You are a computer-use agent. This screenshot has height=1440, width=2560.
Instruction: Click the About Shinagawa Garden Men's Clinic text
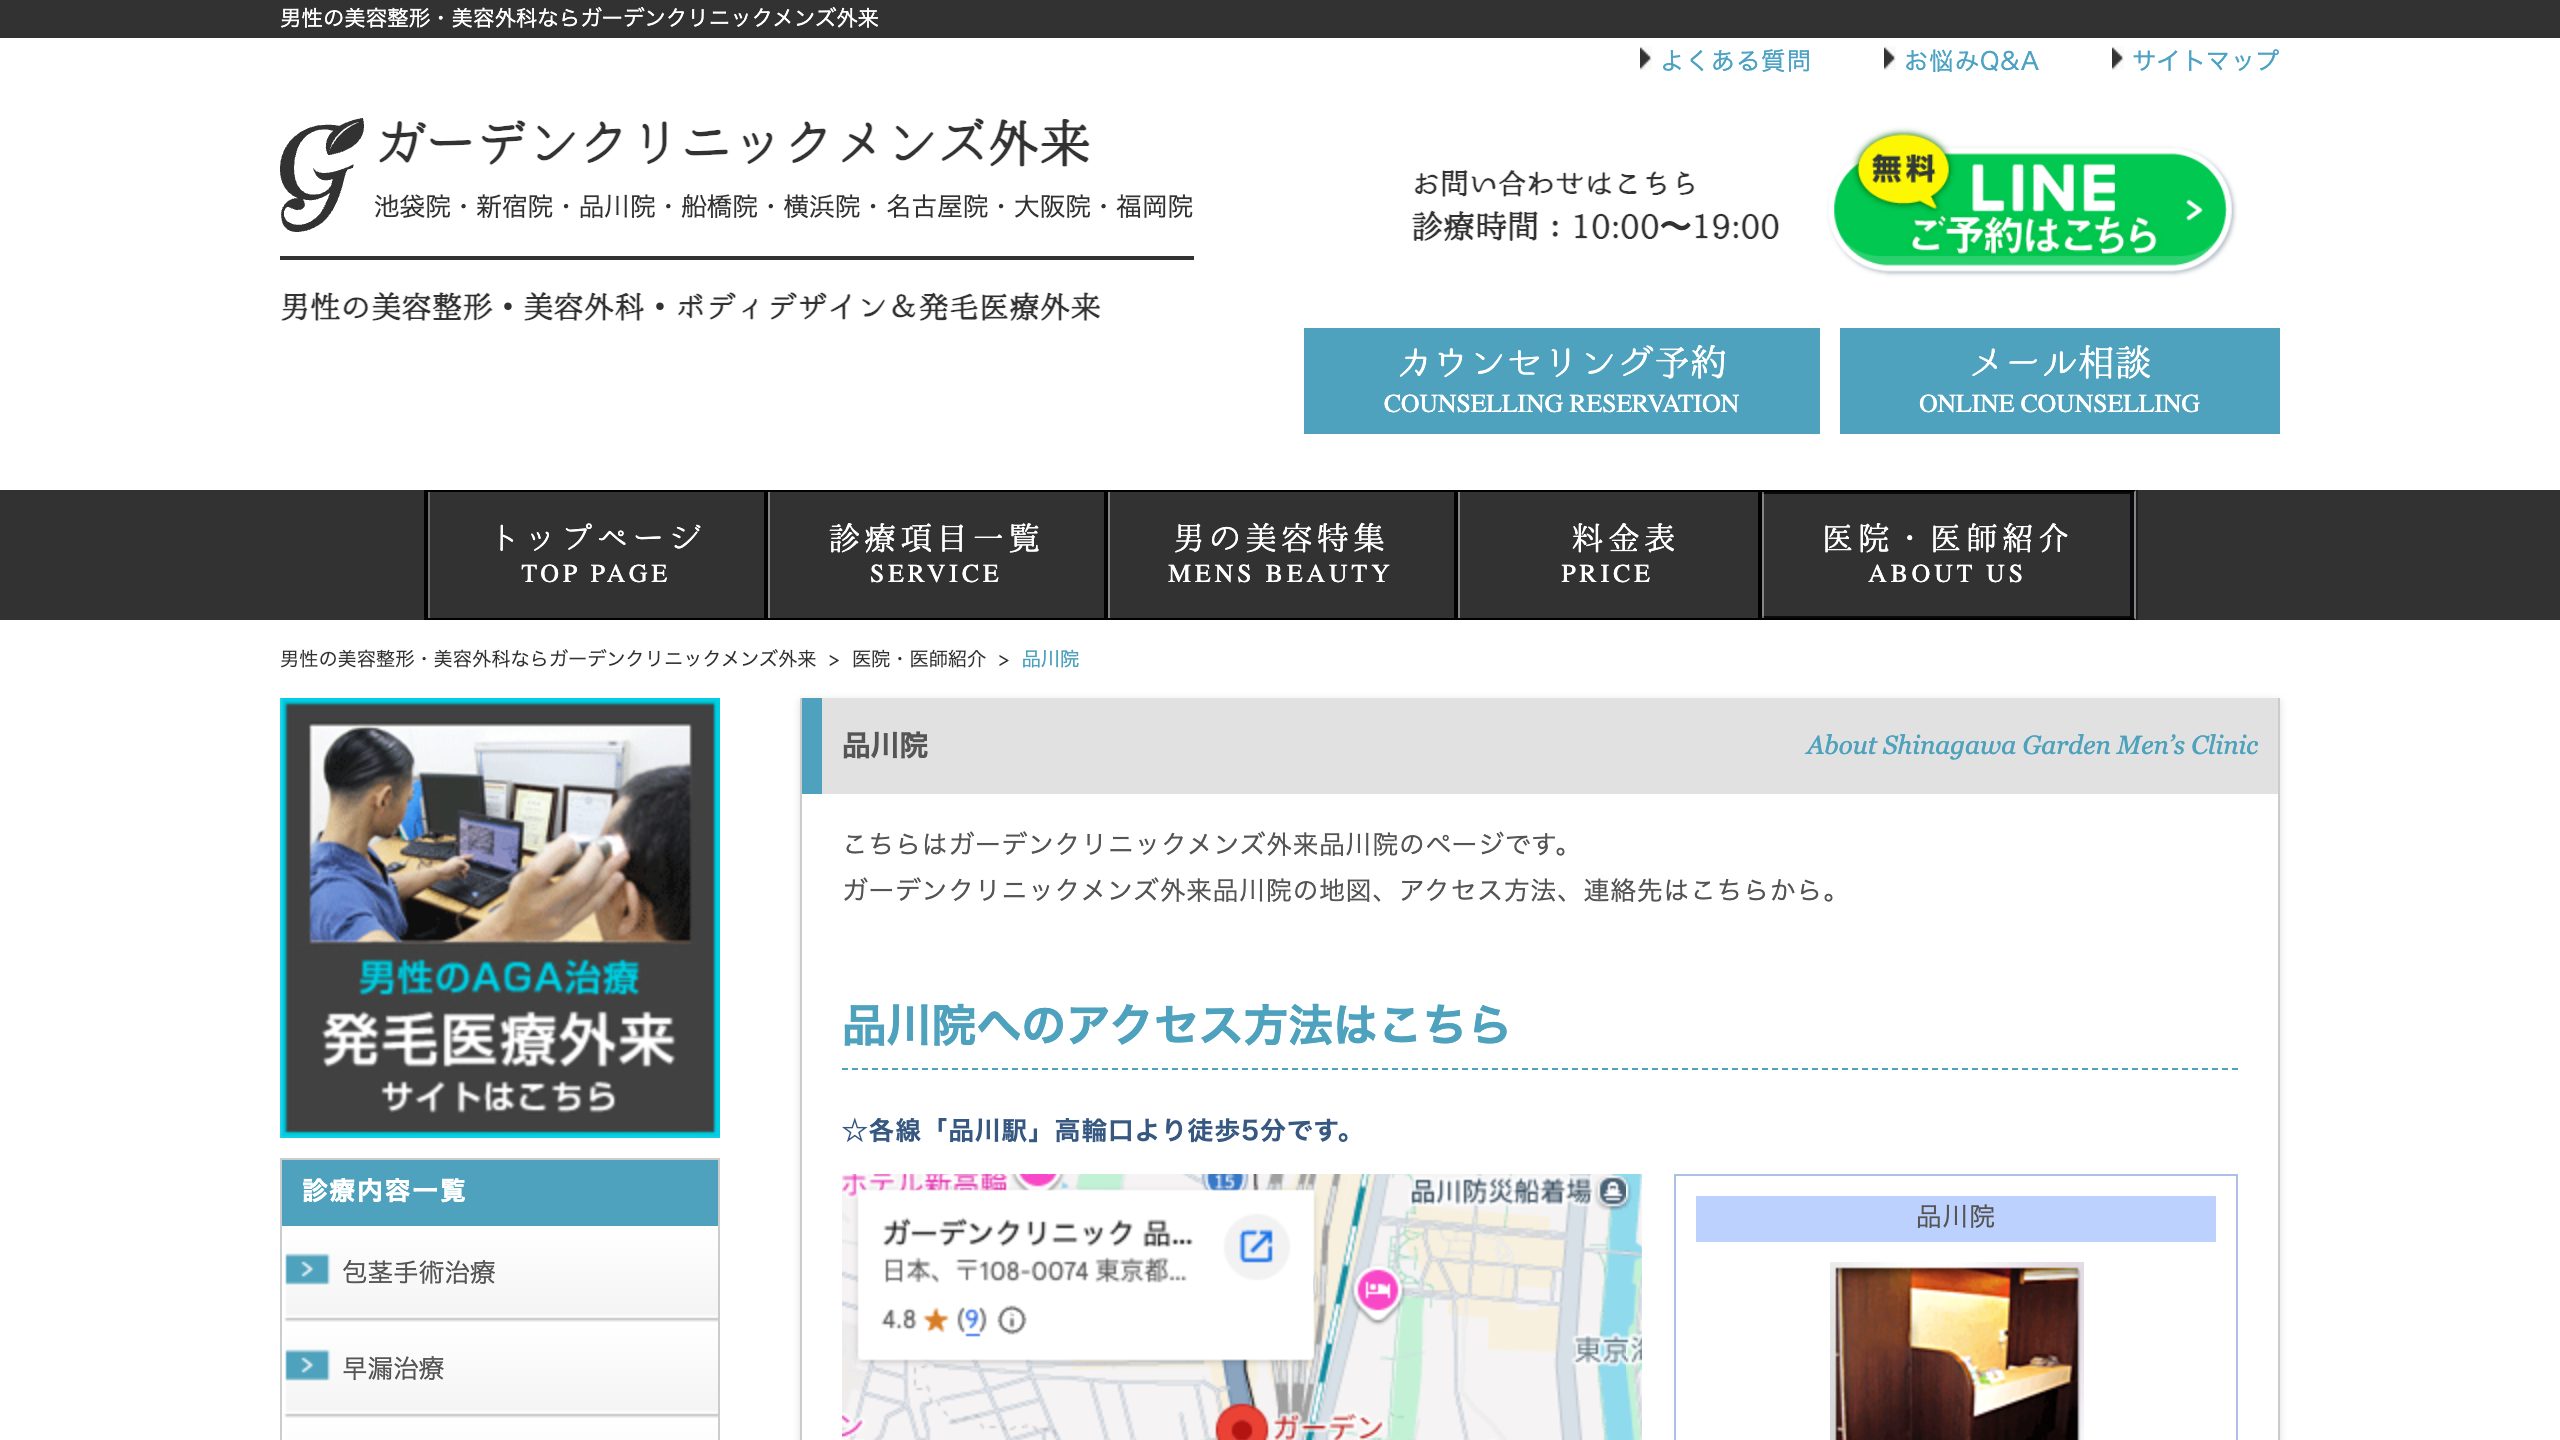pos(2032,745)
